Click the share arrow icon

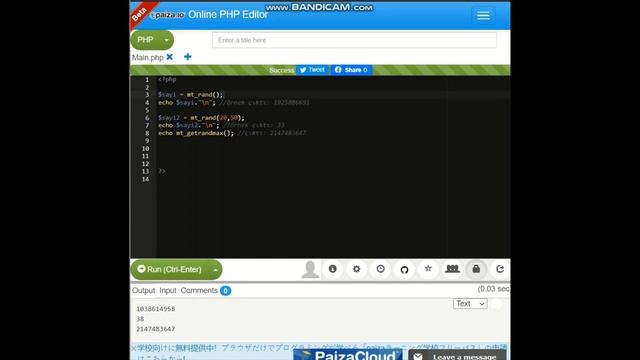(x=500, y=269)
